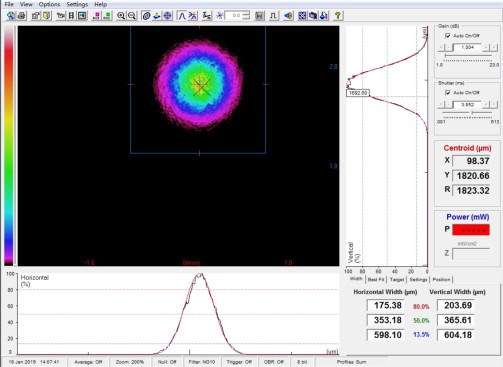
Task: Switch to the Best Fit tab
Action: pos(376,279)
